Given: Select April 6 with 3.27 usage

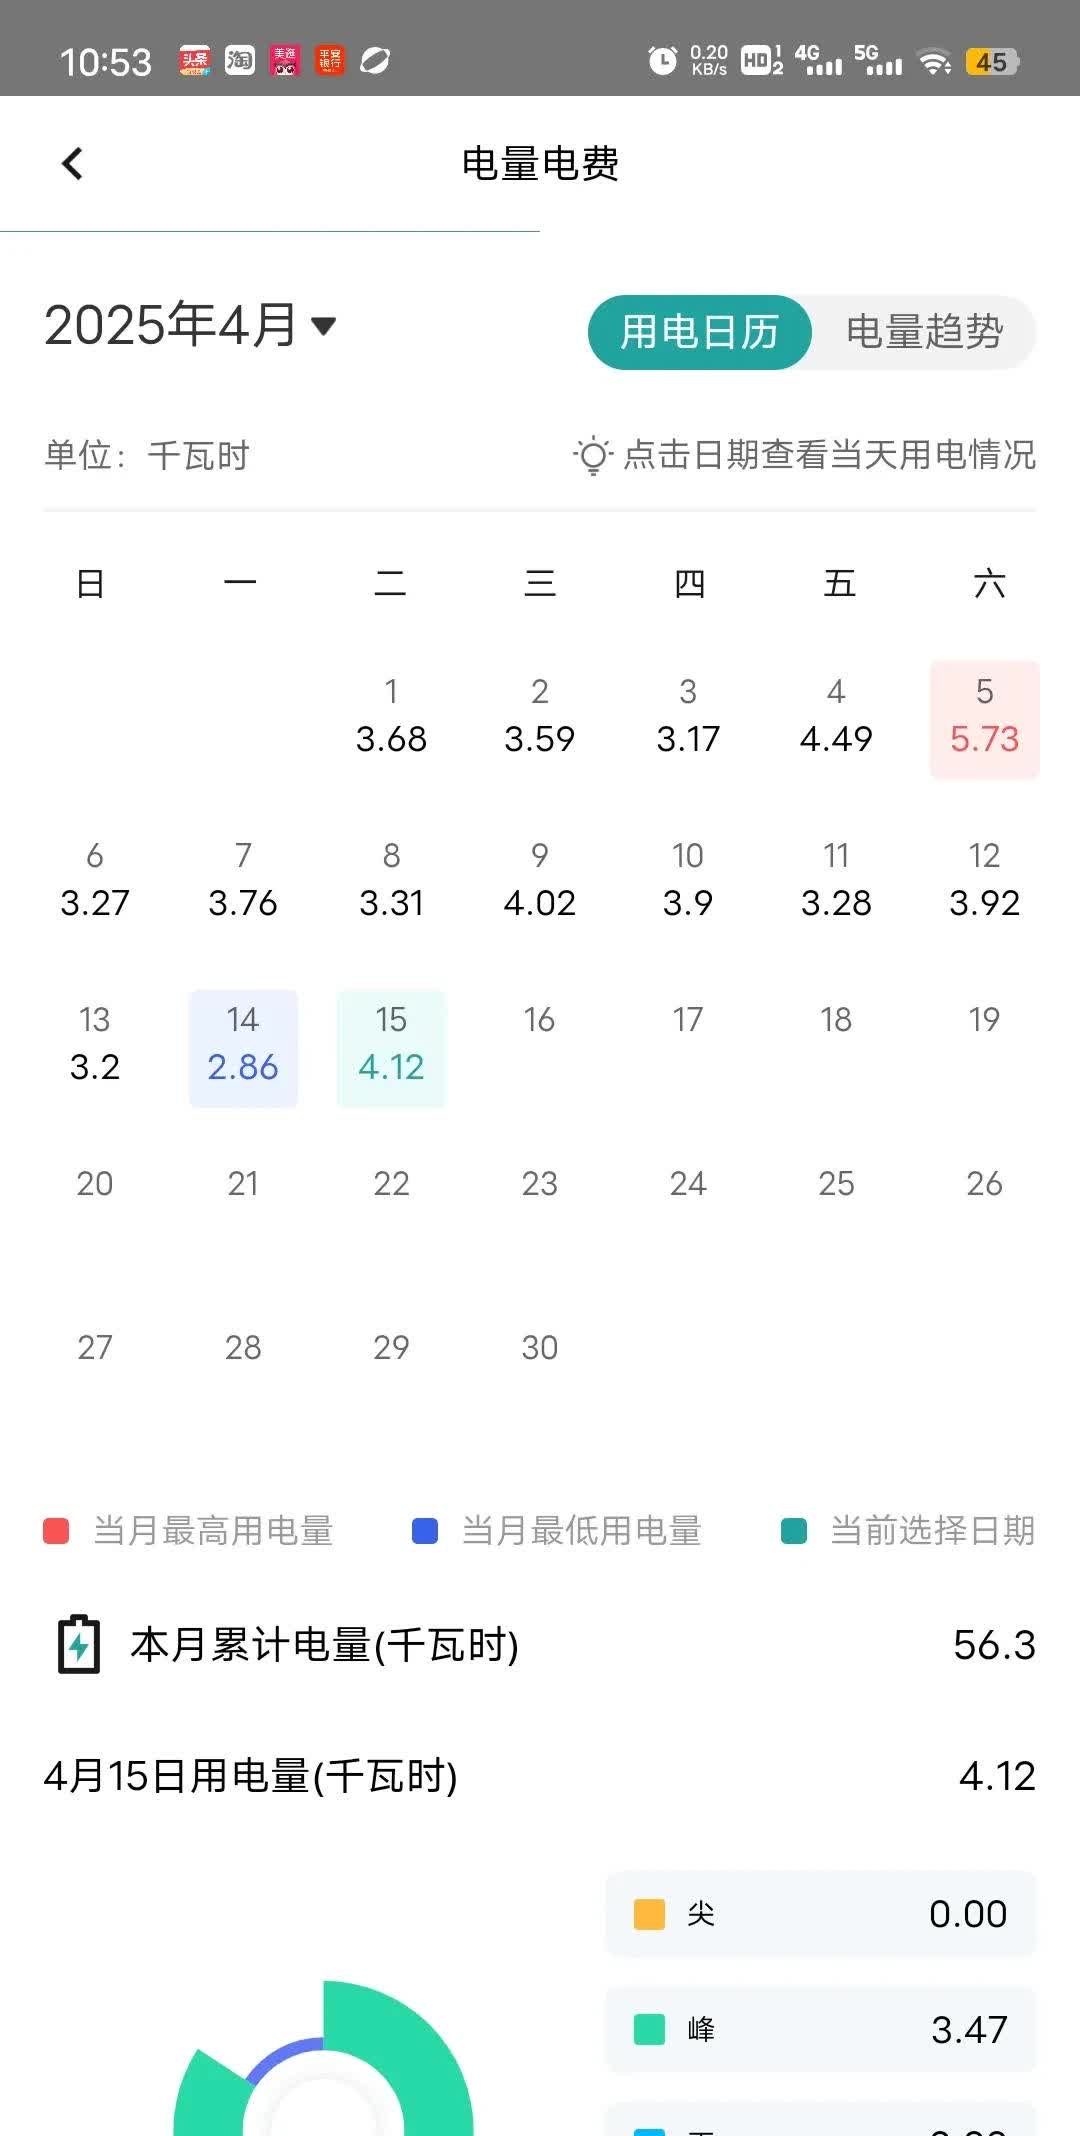Looking at the screenshot, I should 95,881.
